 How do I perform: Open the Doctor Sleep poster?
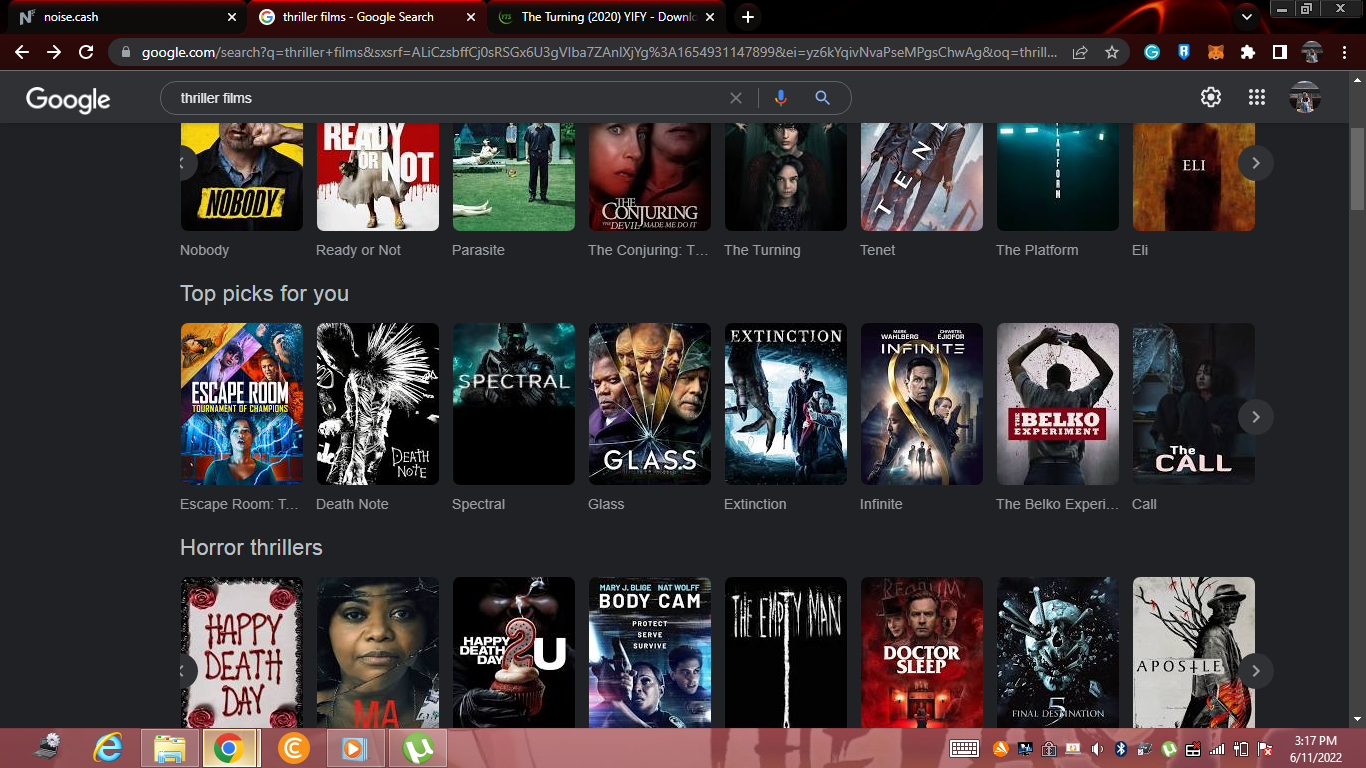[x=922, y=652]
